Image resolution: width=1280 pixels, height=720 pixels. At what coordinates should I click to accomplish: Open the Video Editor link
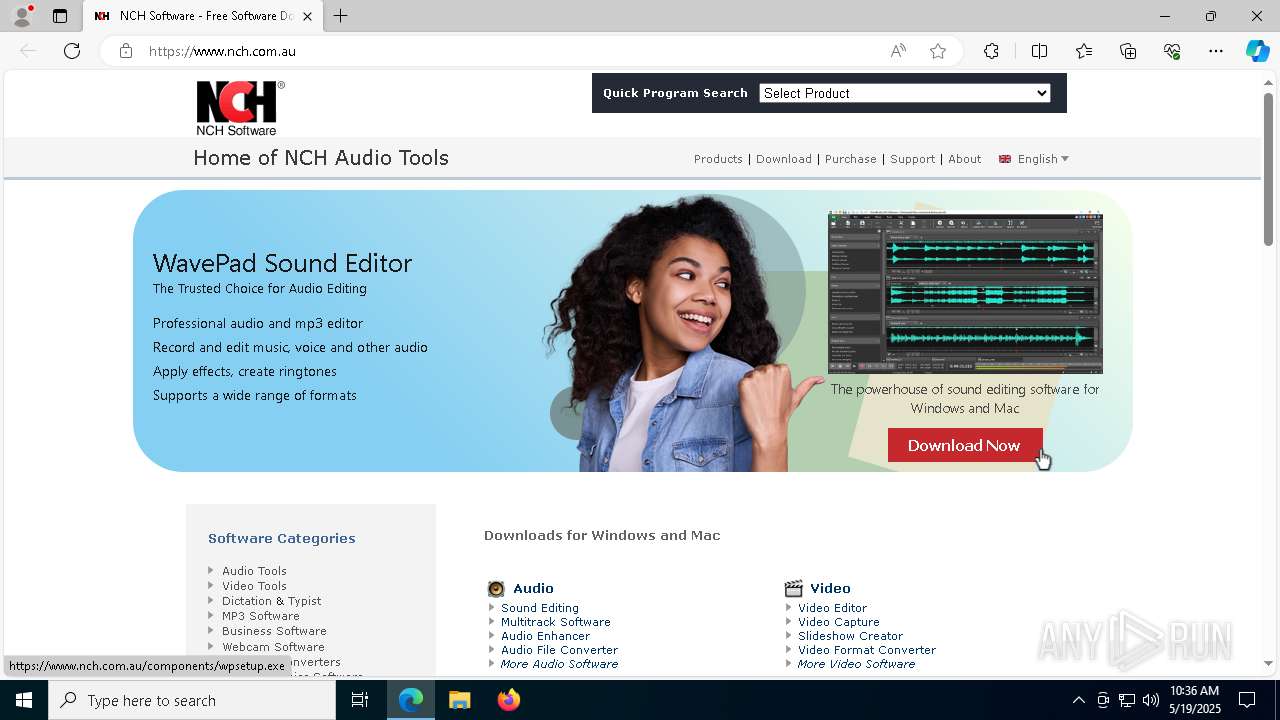click(832, 608)
